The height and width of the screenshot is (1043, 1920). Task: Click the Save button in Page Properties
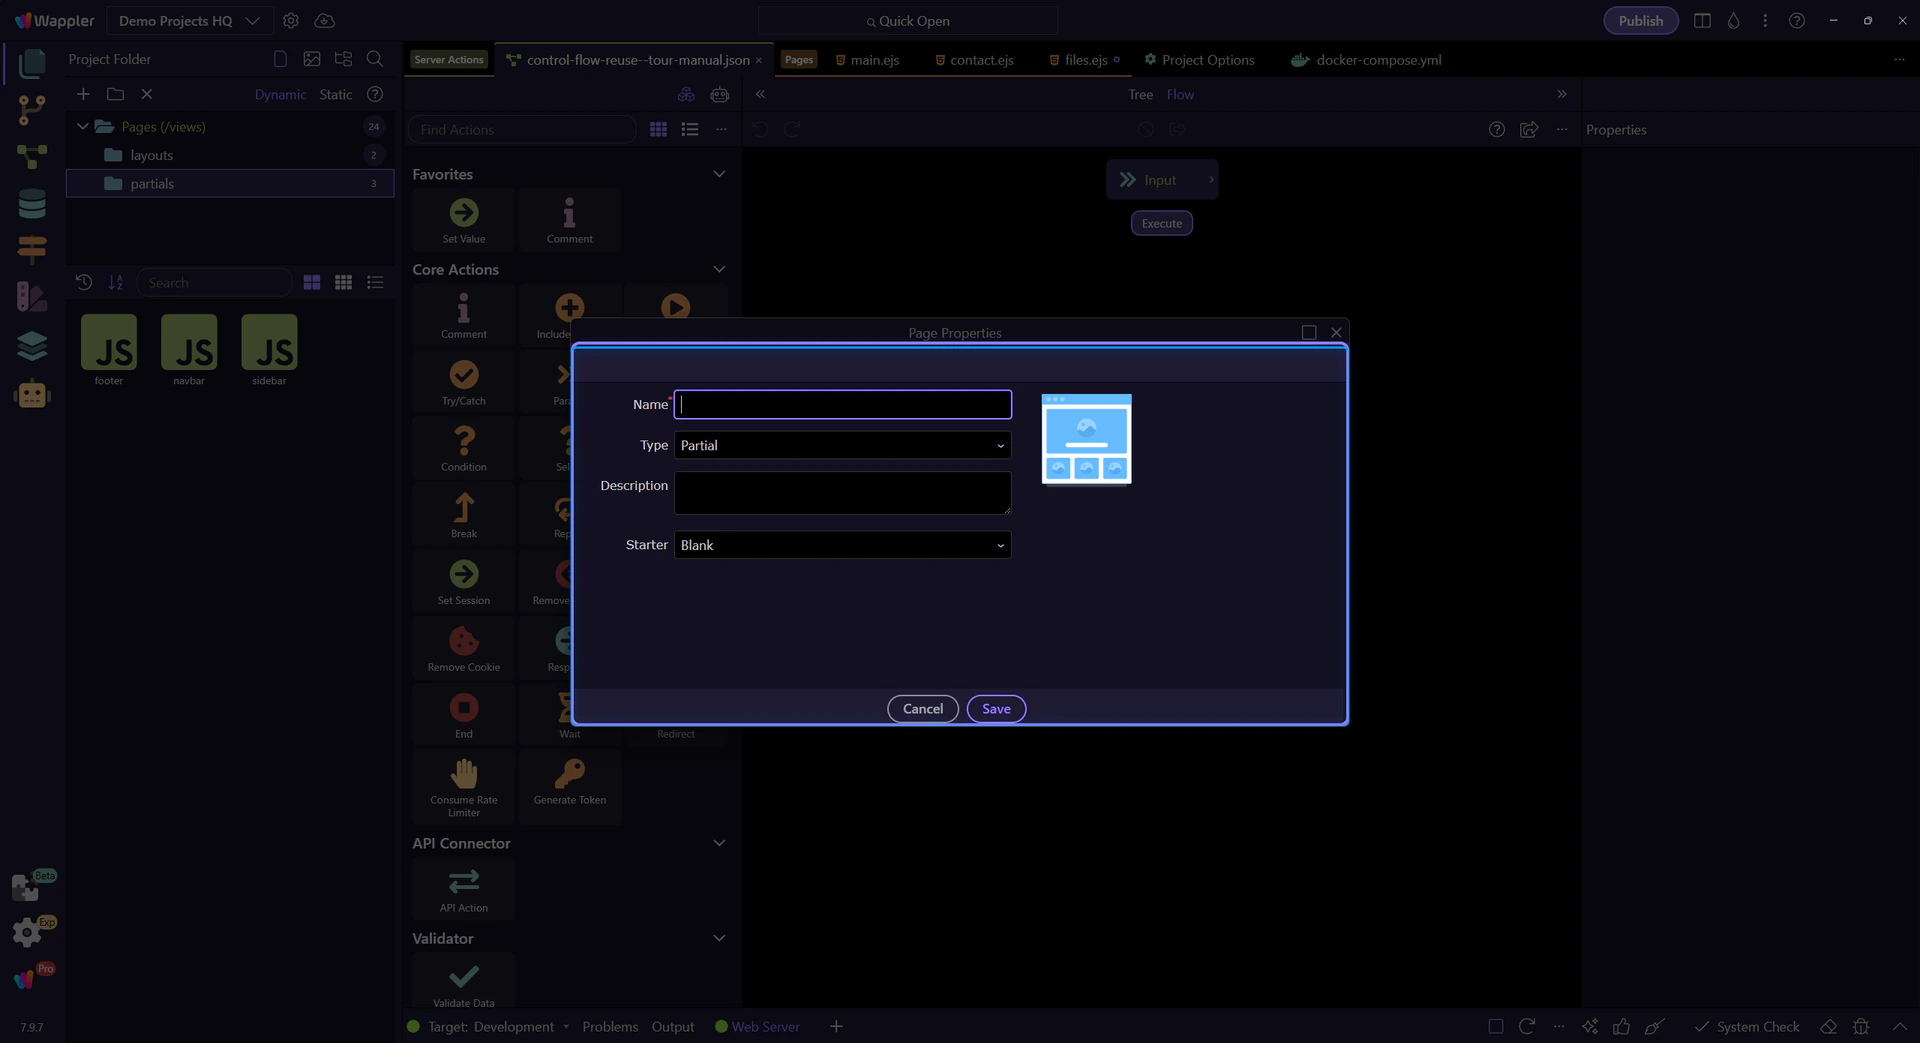pyautogui.click(x=996, y=709)
